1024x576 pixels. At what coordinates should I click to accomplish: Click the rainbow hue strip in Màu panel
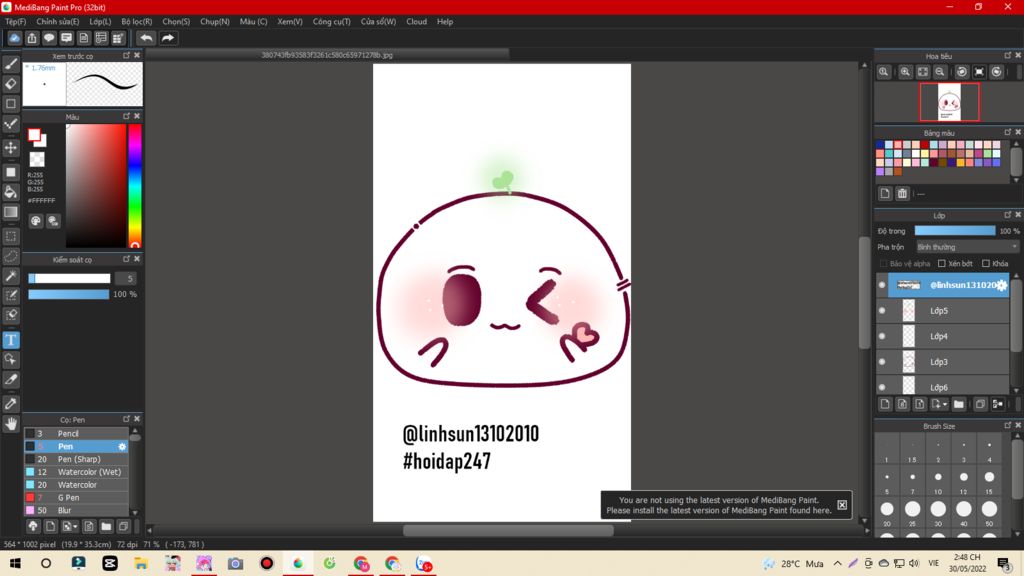click(x=135, y=185)
